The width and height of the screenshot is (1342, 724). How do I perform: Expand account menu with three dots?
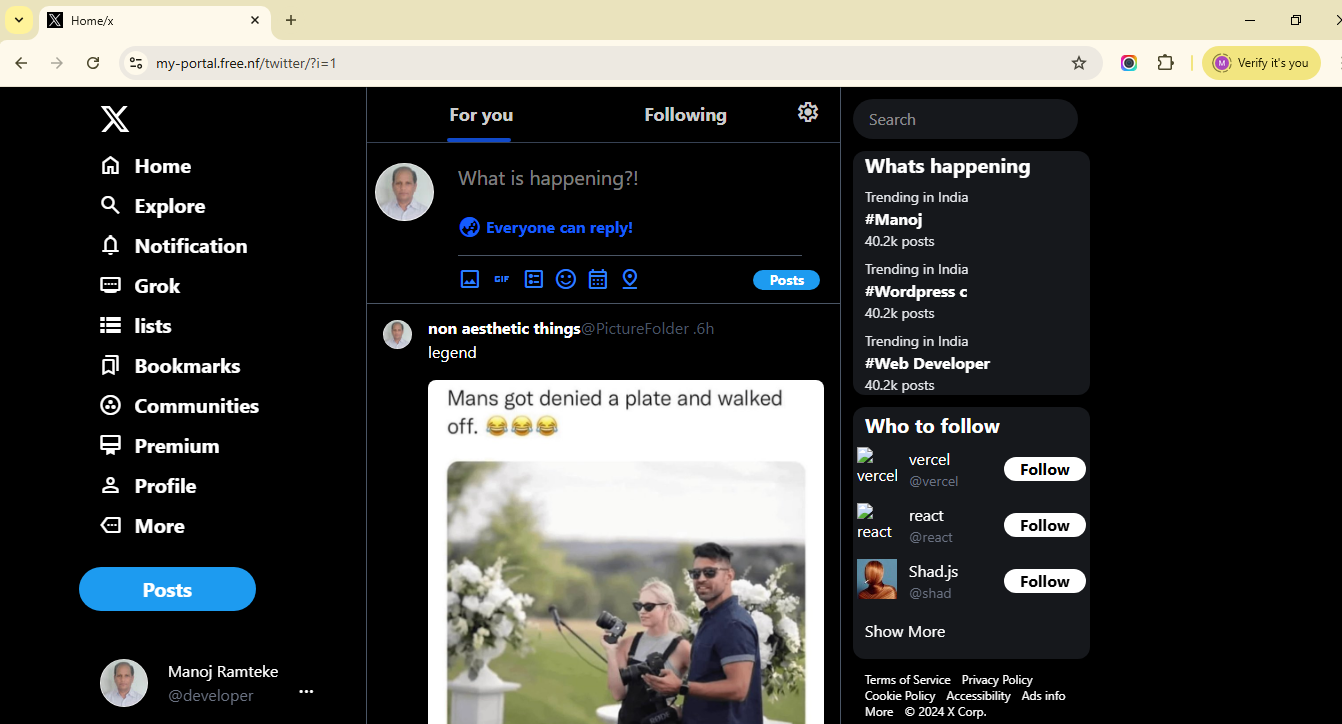[306, 691]
